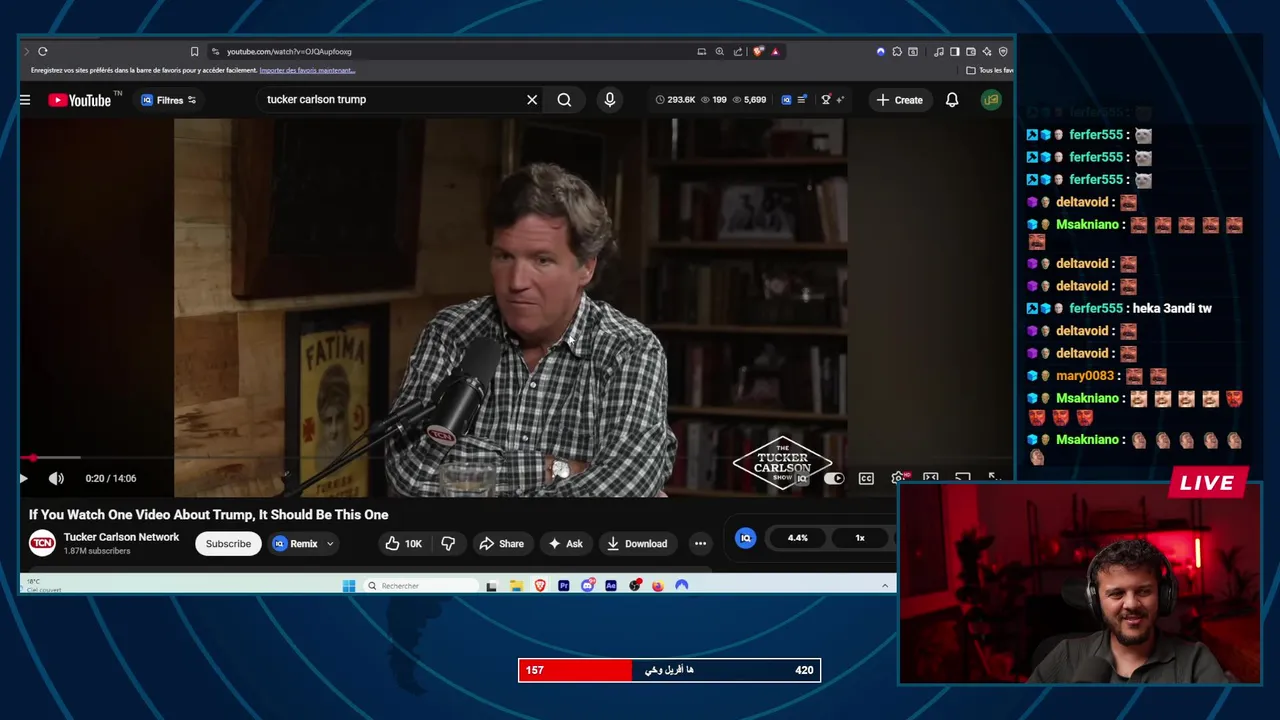Open browser extensions puzzle icon

pyautogui.click(x=897, y=51)
